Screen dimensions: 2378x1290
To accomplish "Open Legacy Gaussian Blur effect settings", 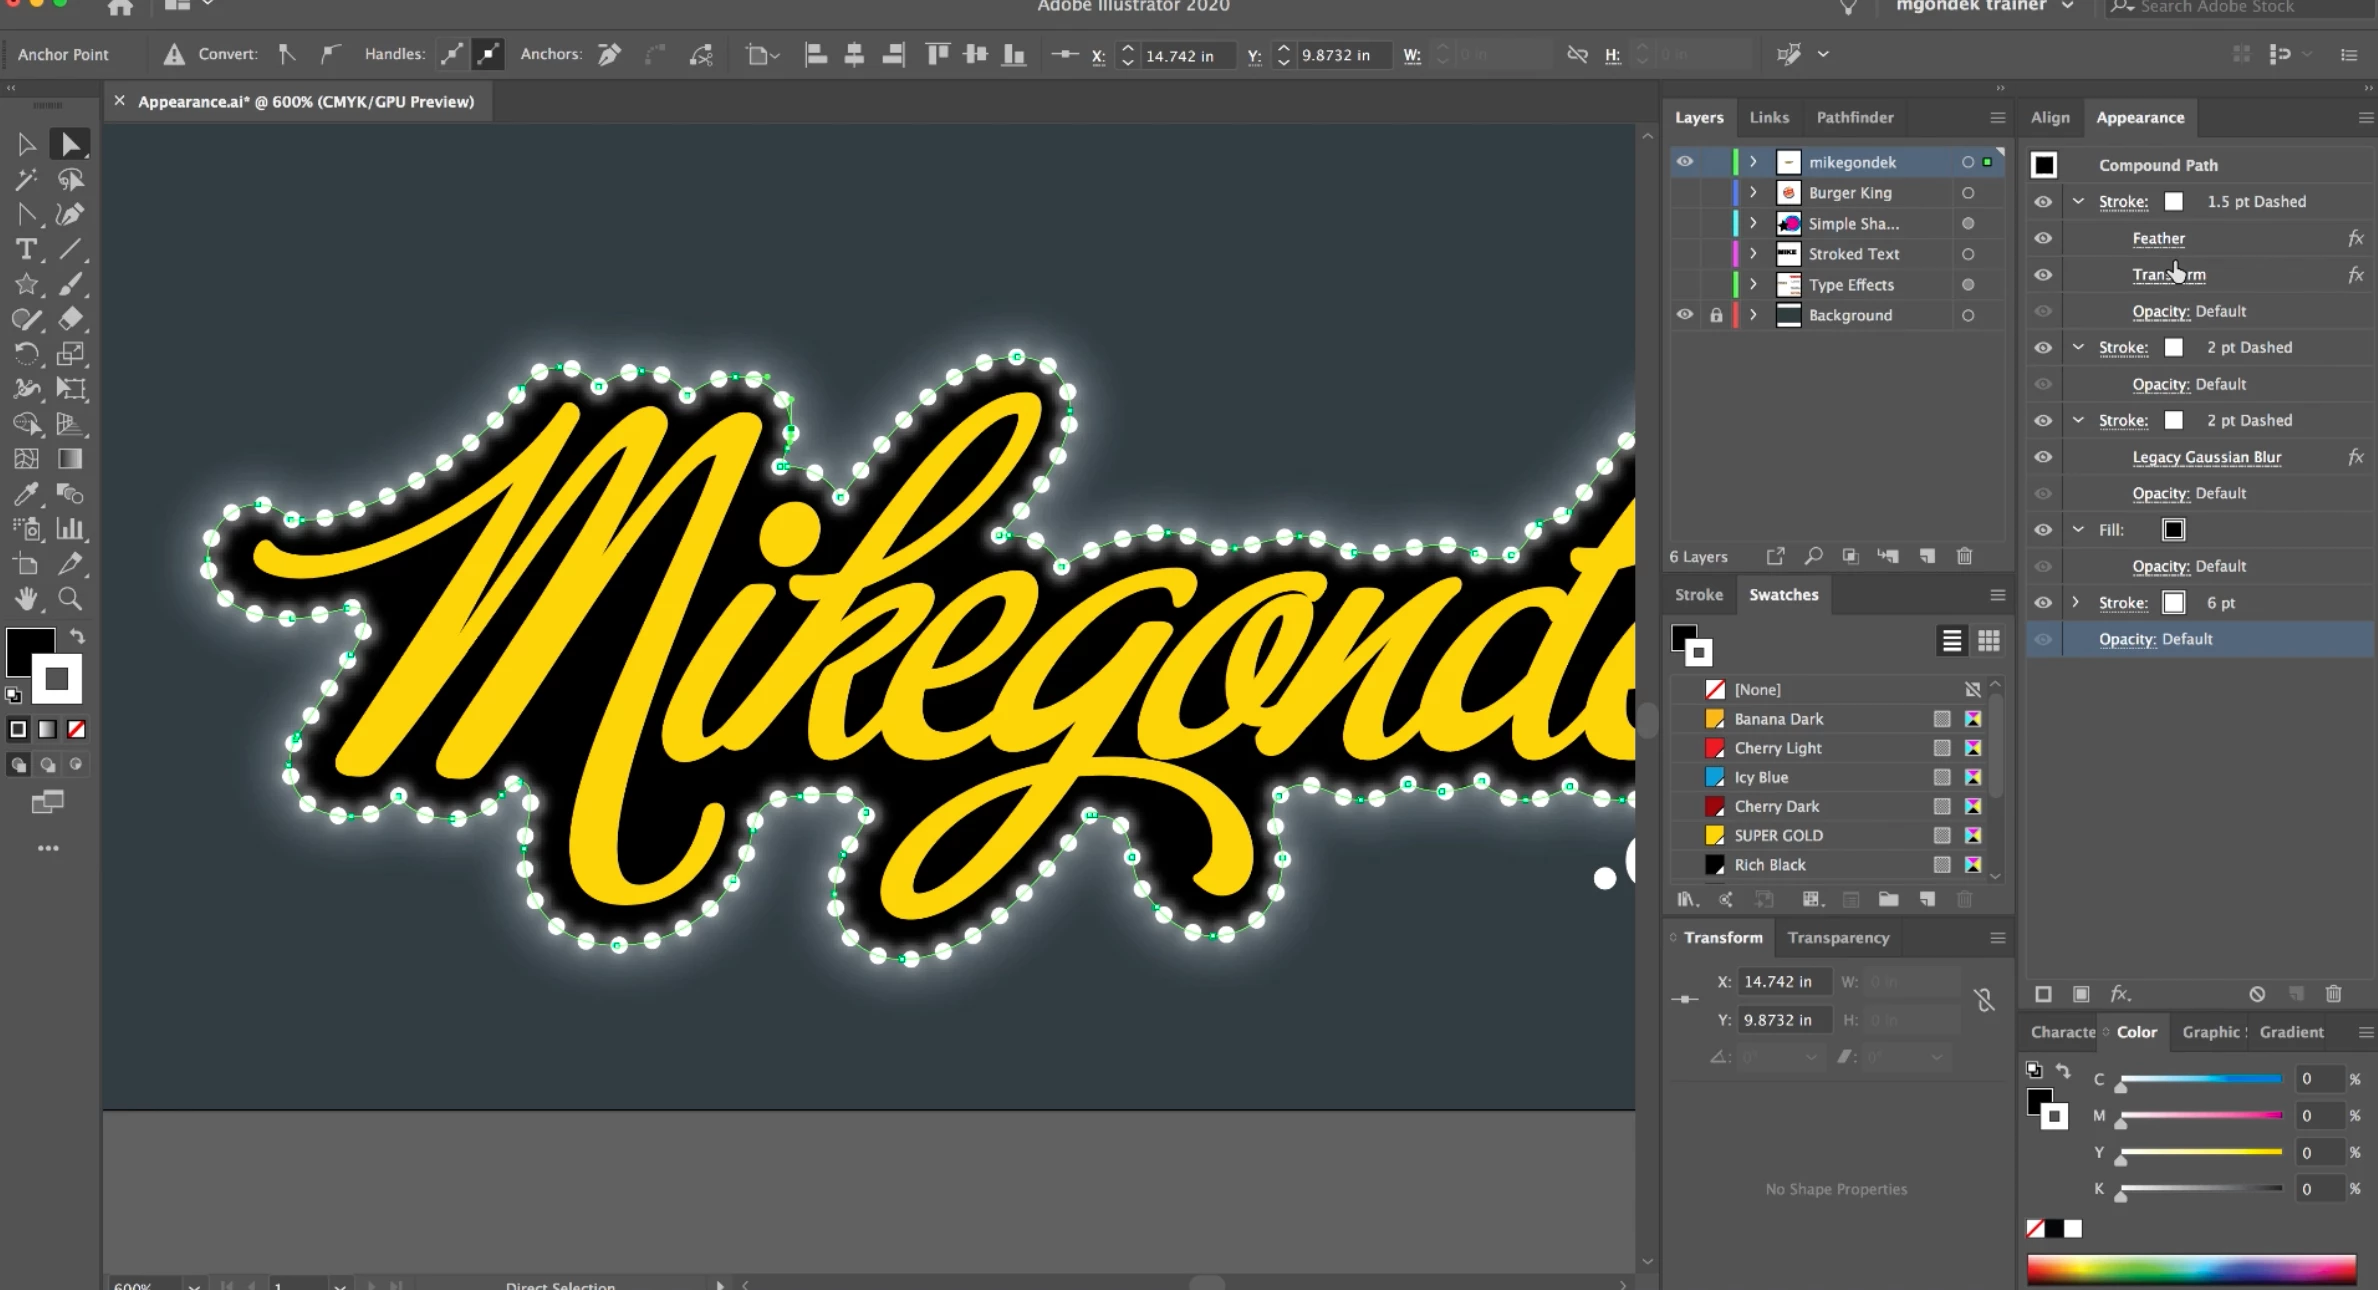I will [2206, 457].
